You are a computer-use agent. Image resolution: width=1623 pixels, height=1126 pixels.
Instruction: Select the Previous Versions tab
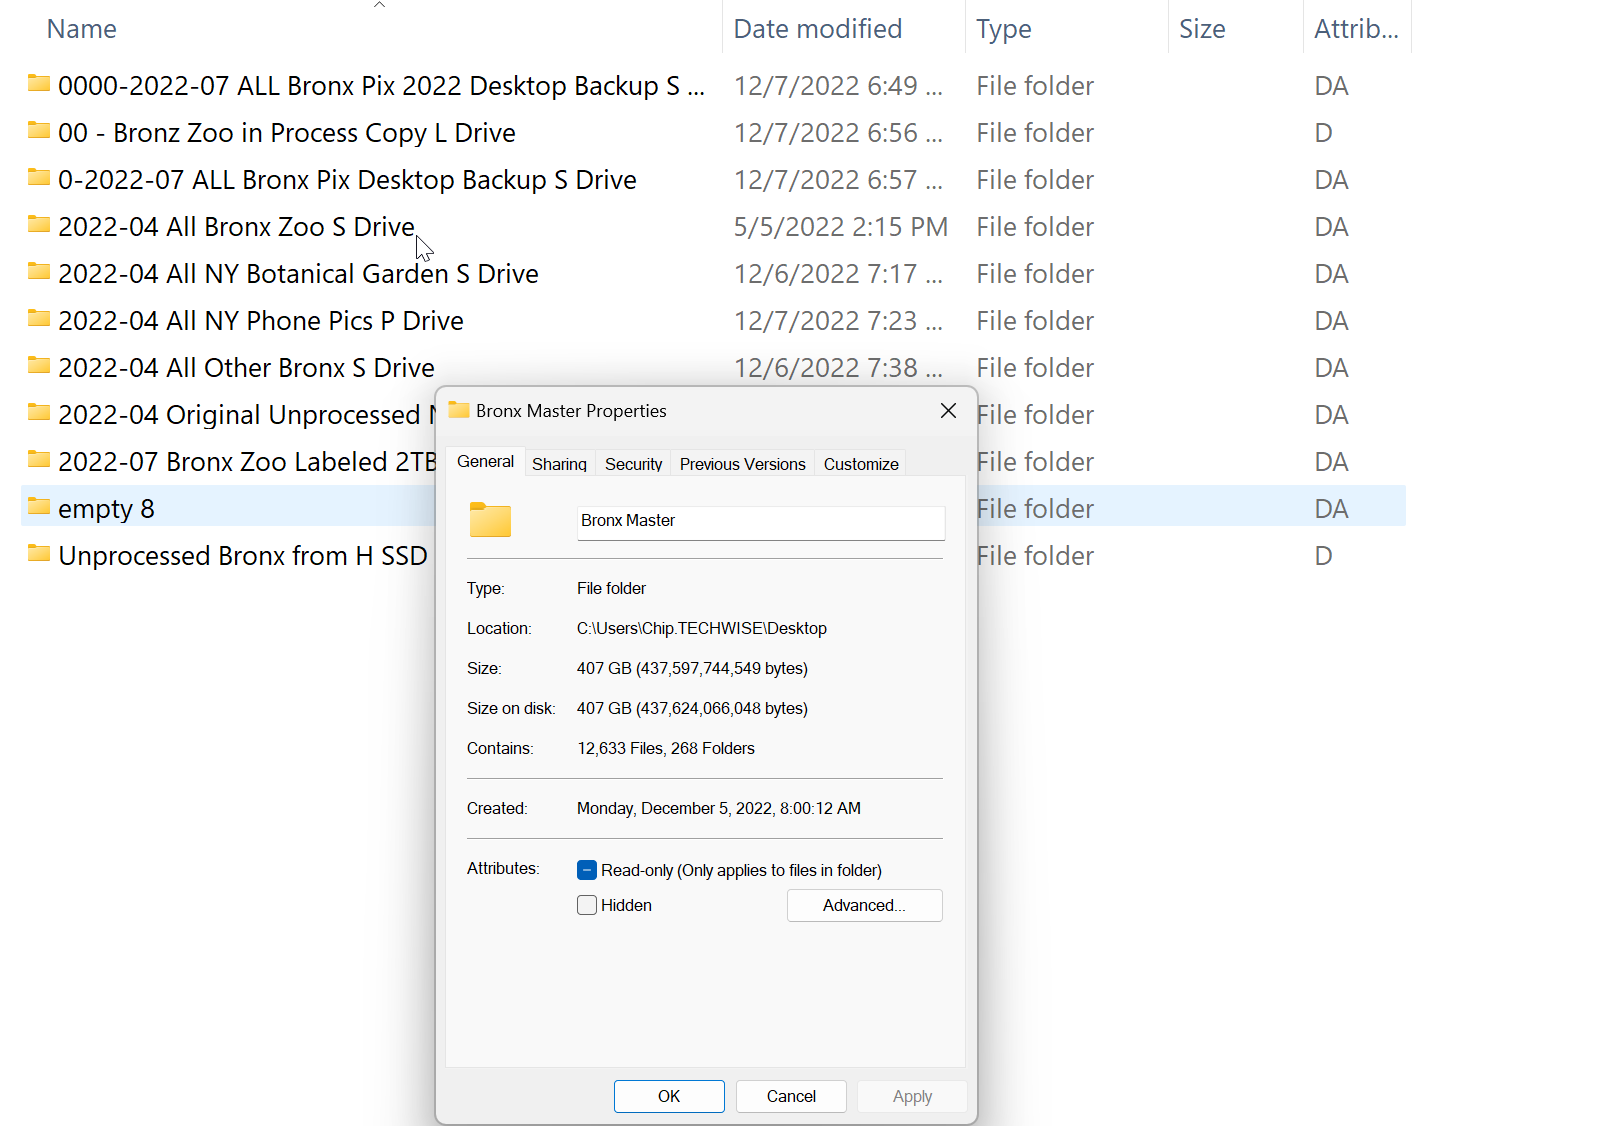742,463
